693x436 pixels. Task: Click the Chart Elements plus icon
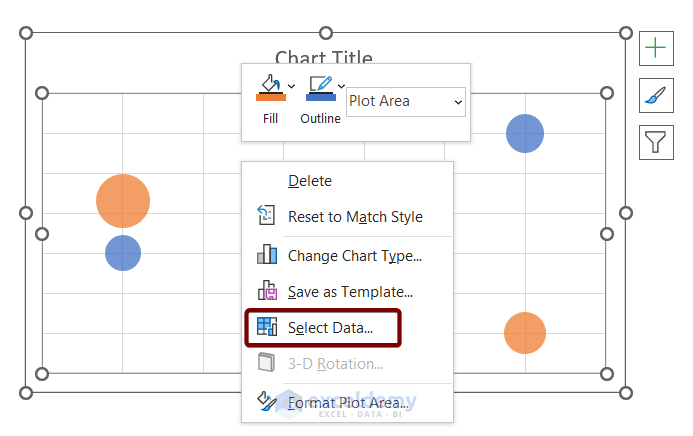coord(655,47)
